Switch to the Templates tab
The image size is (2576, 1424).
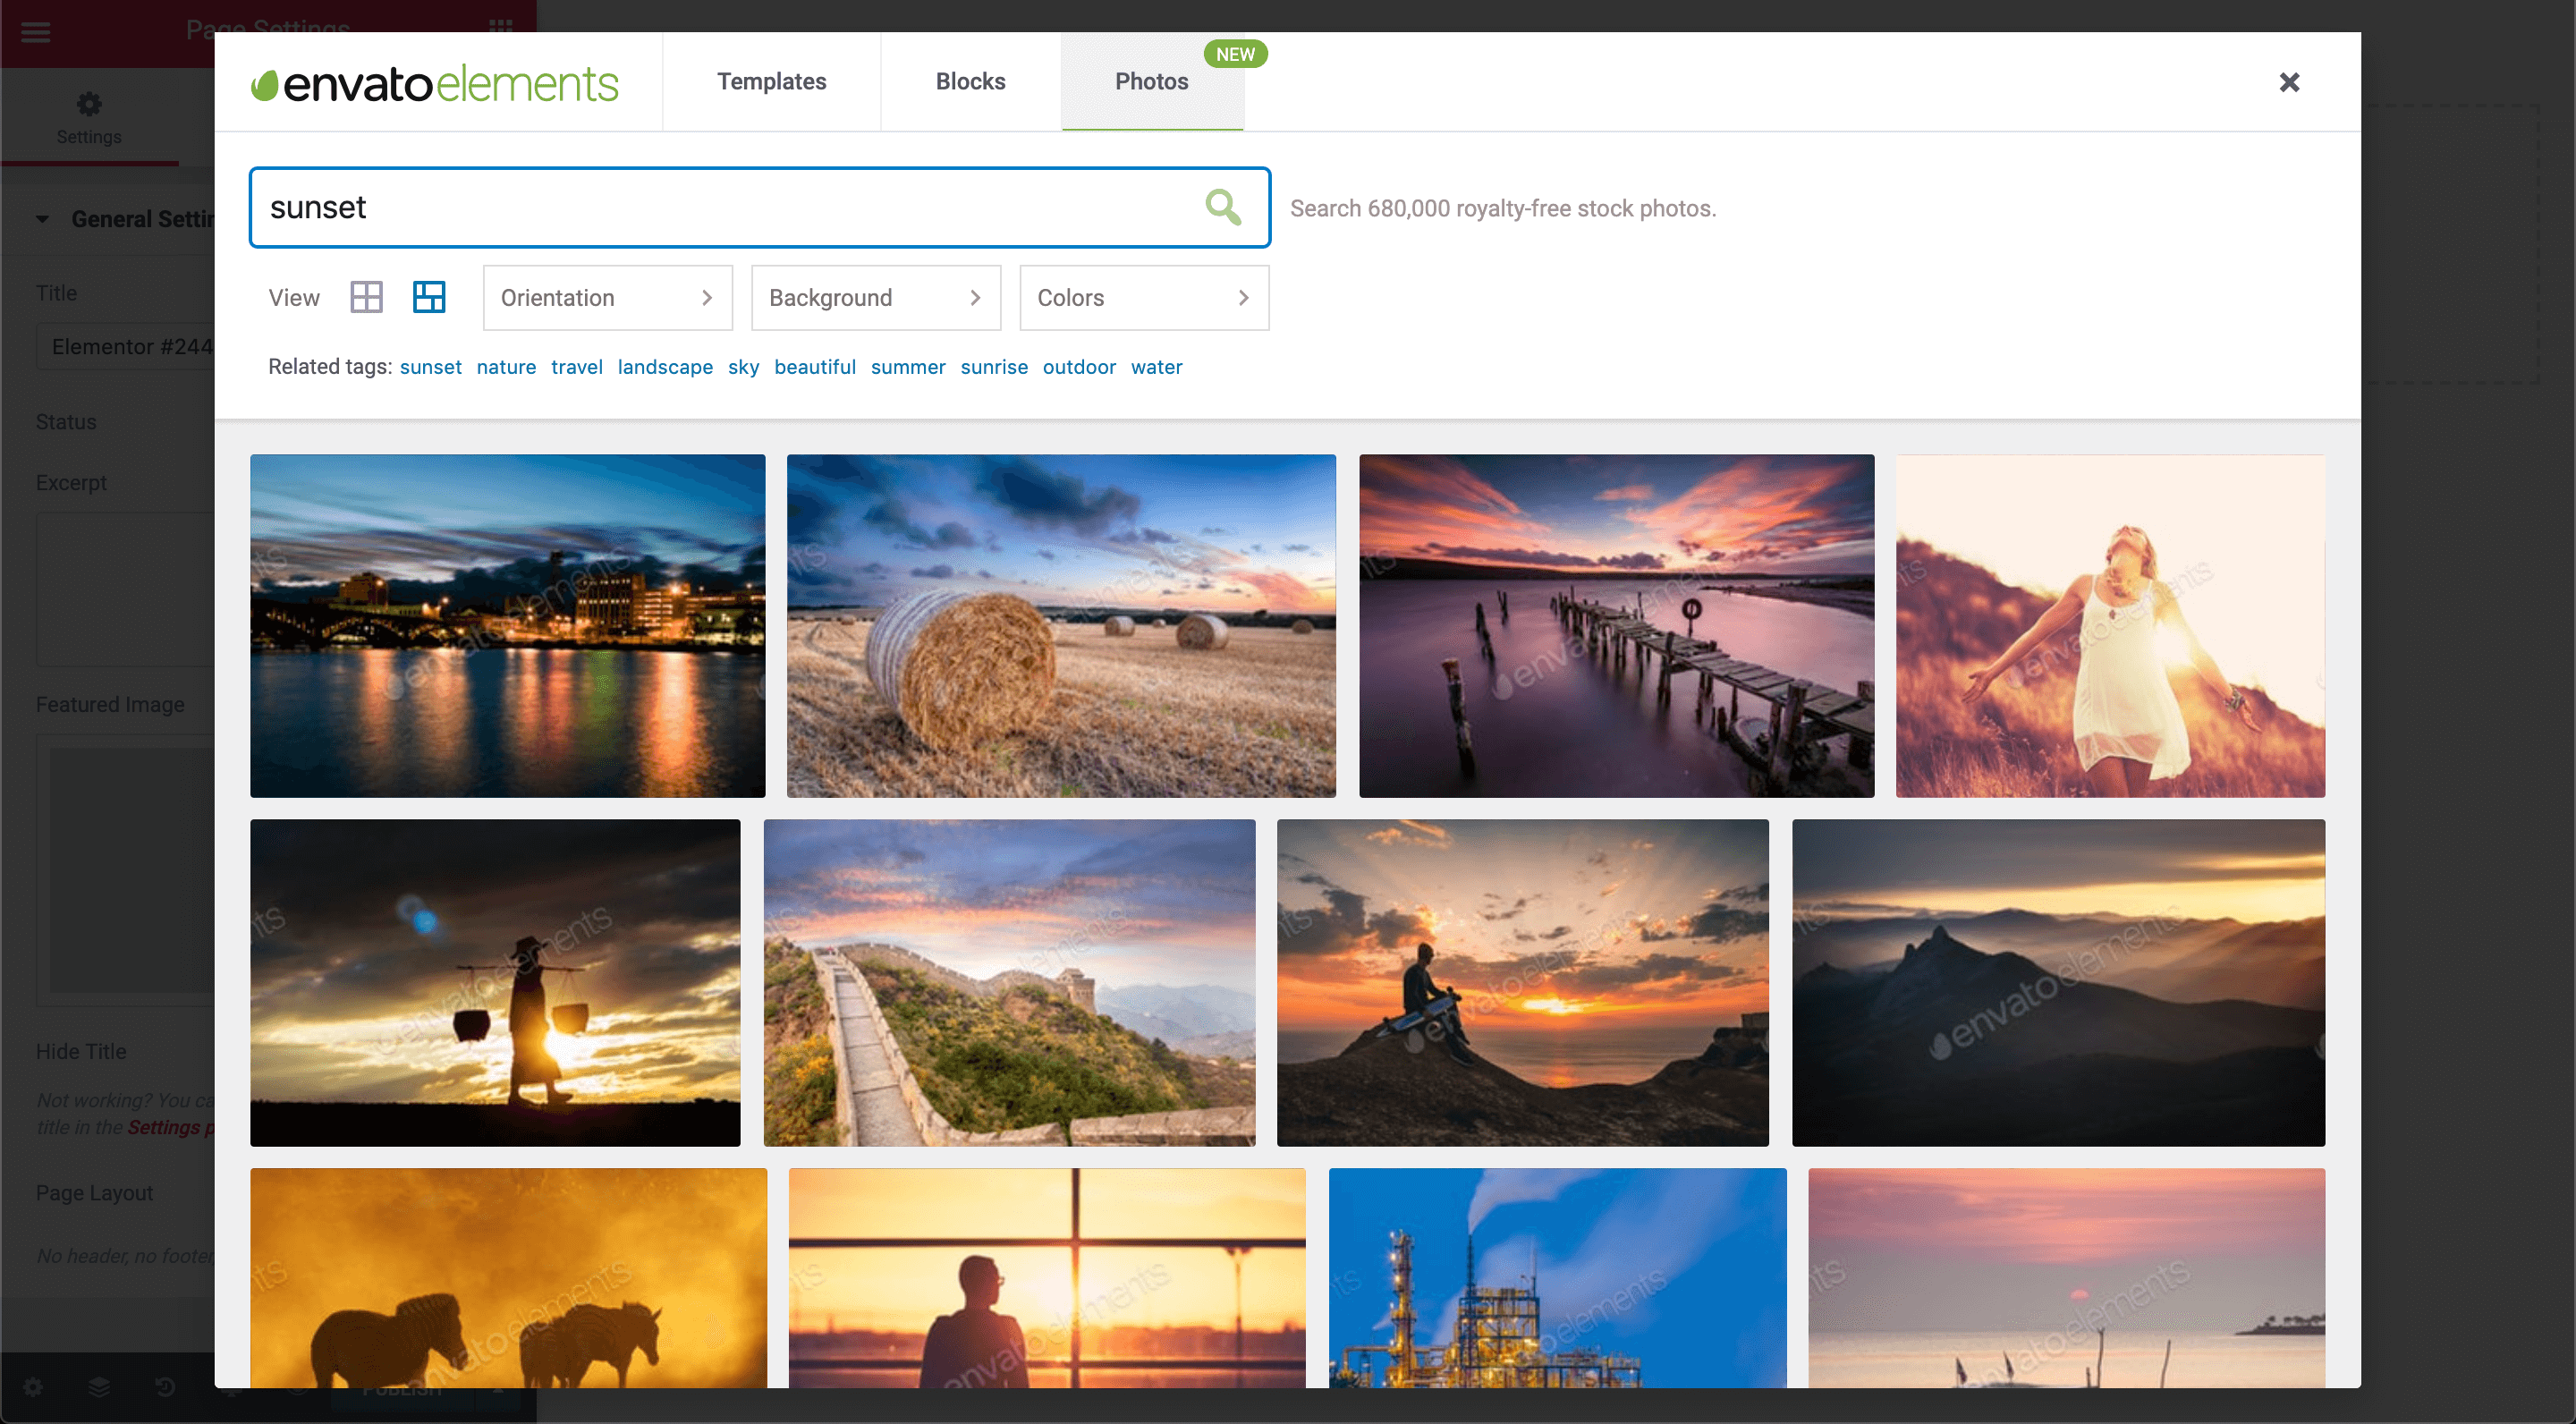[771, 82]
